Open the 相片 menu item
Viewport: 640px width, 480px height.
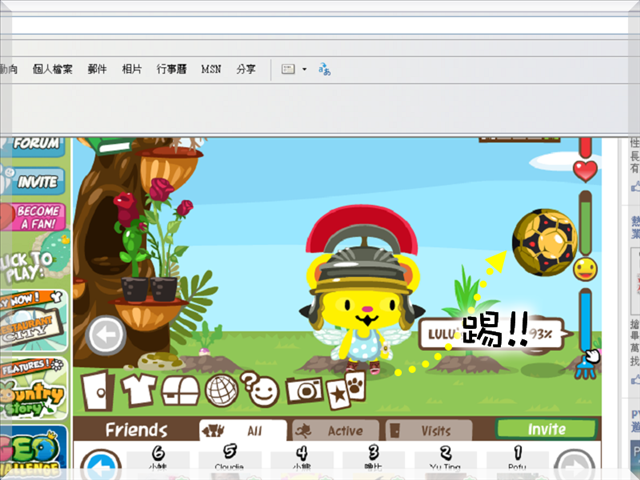(132, 69)
